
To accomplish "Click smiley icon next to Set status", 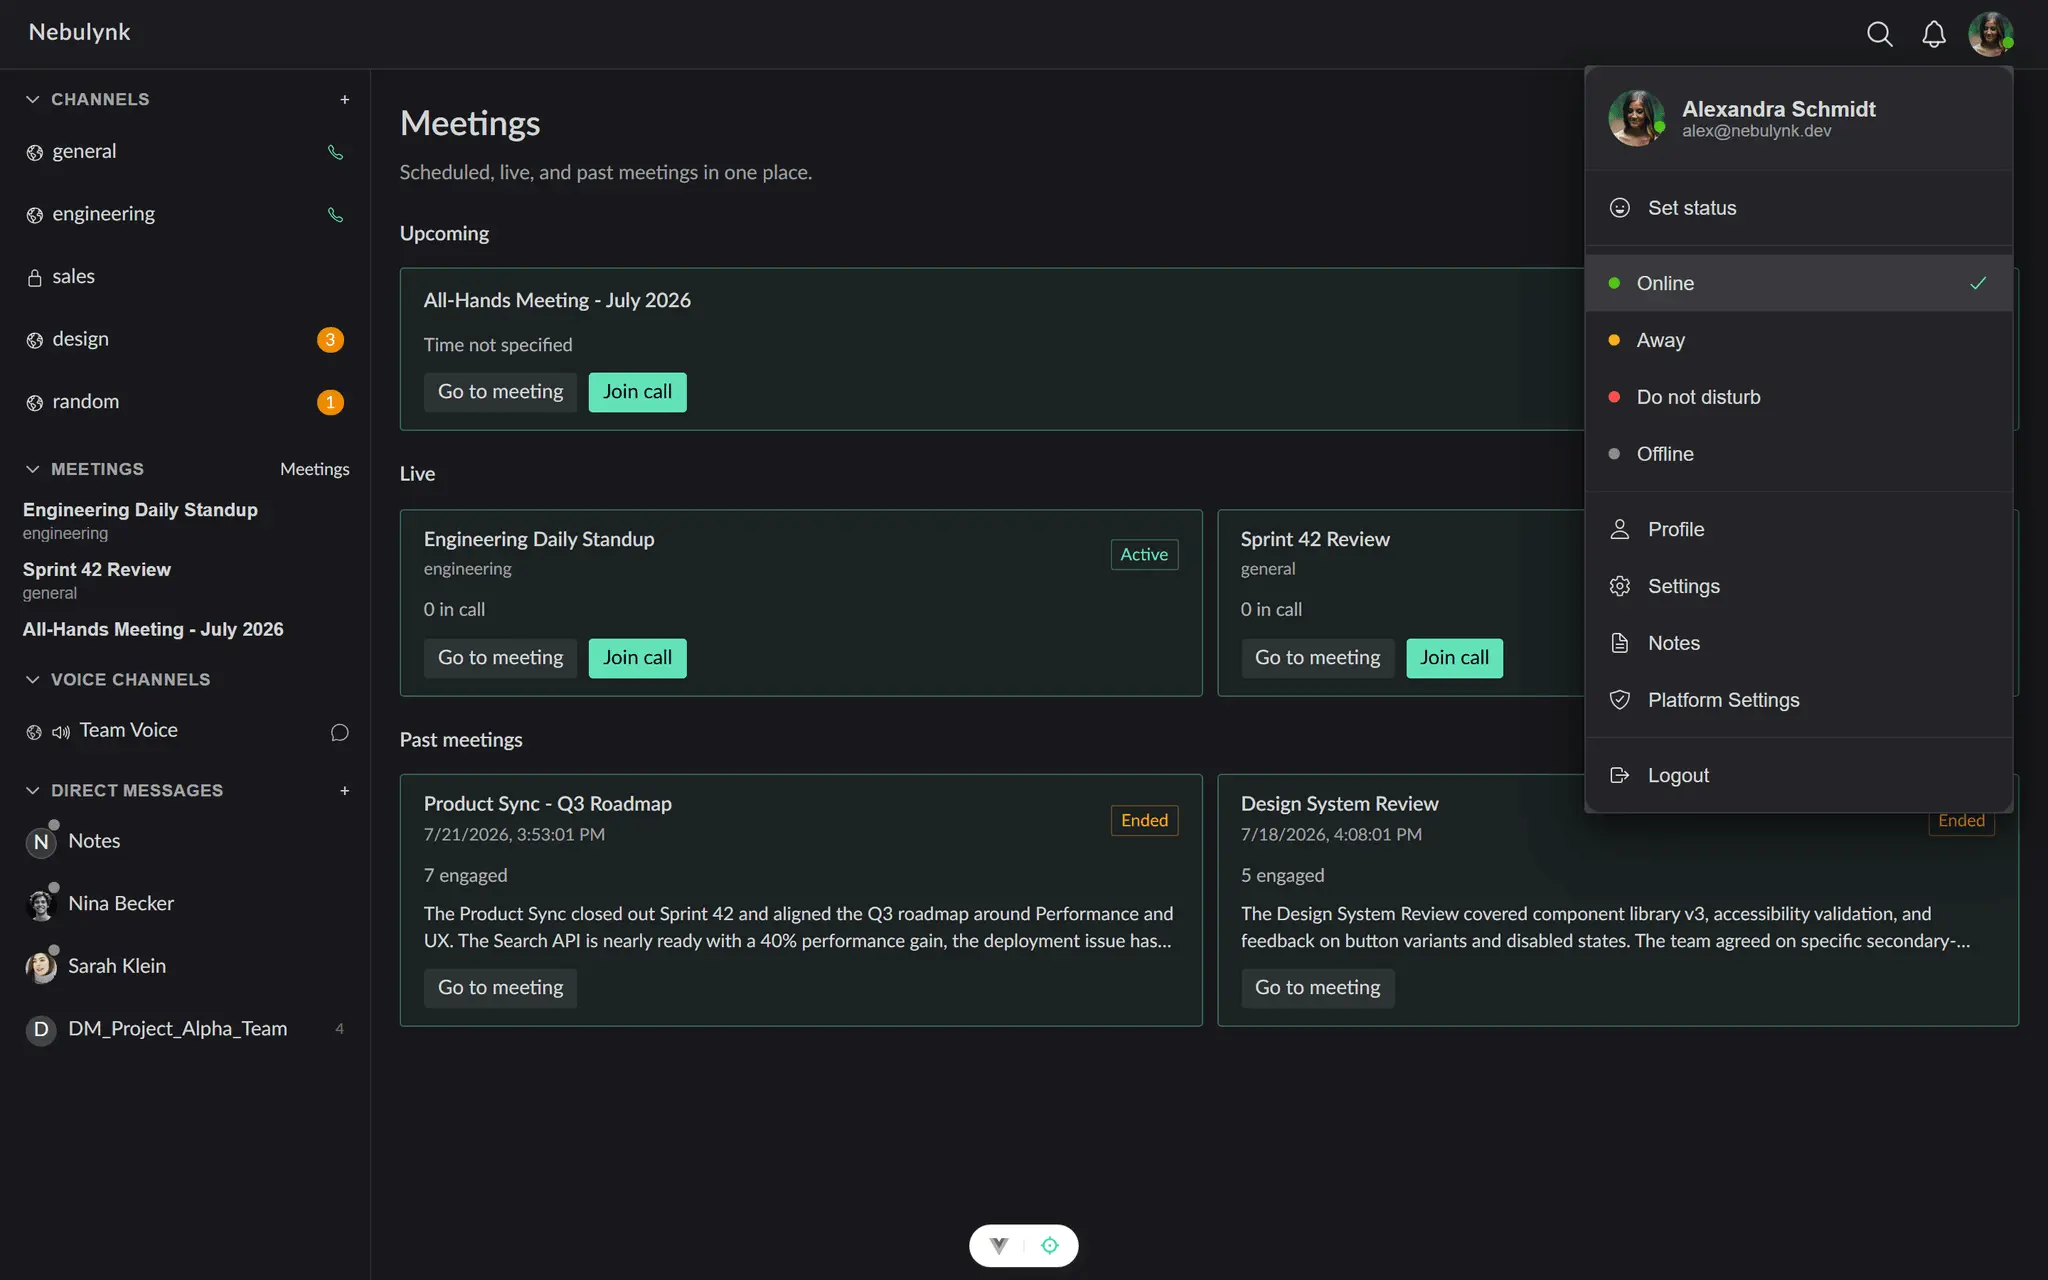I will 1619,208.
